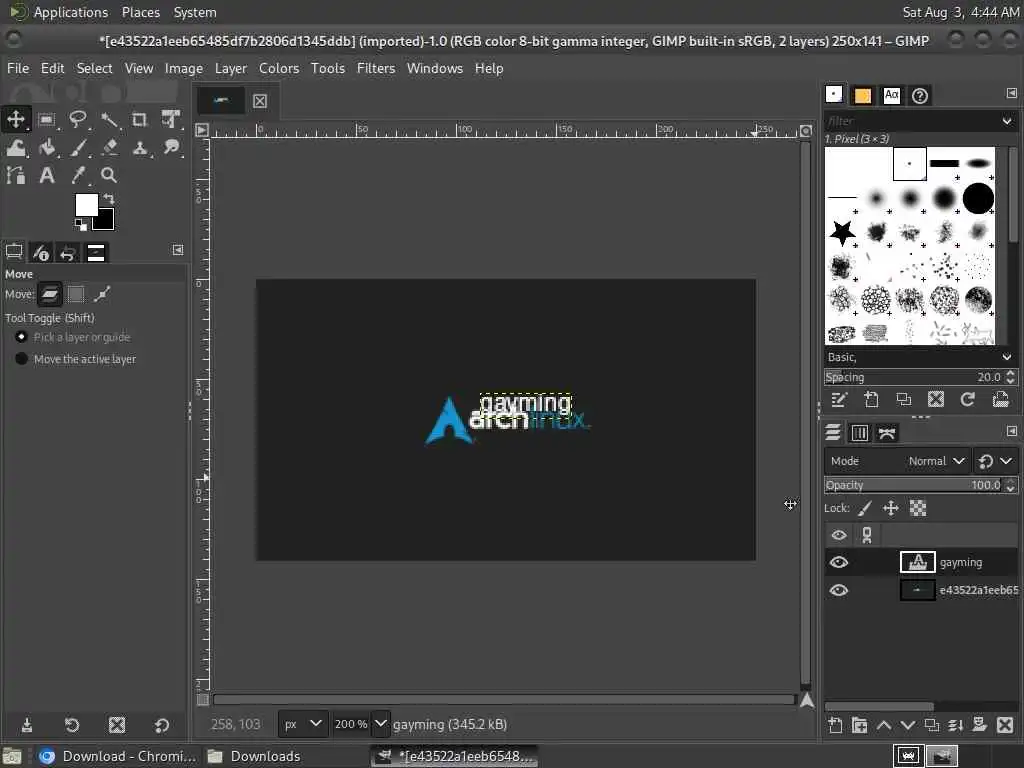Adjust the layer Opacity slider

pyautogui.click(x=914, y=485)
